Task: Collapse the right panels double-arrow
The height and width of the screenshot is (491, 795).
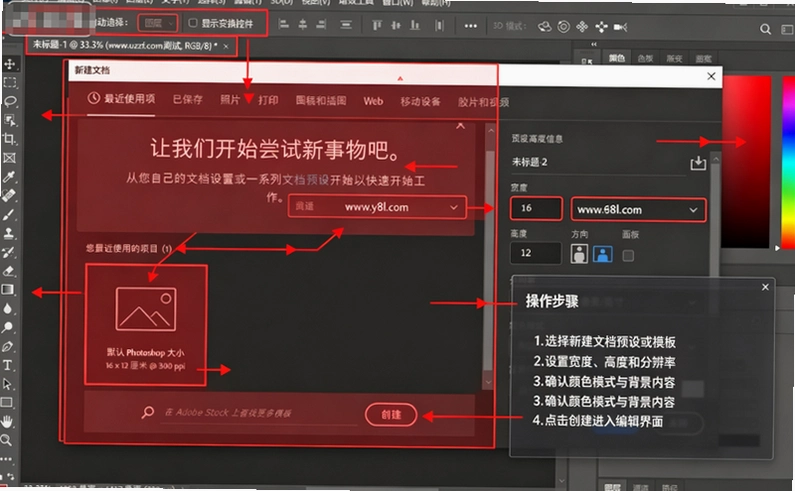Action: click(594, 45)
